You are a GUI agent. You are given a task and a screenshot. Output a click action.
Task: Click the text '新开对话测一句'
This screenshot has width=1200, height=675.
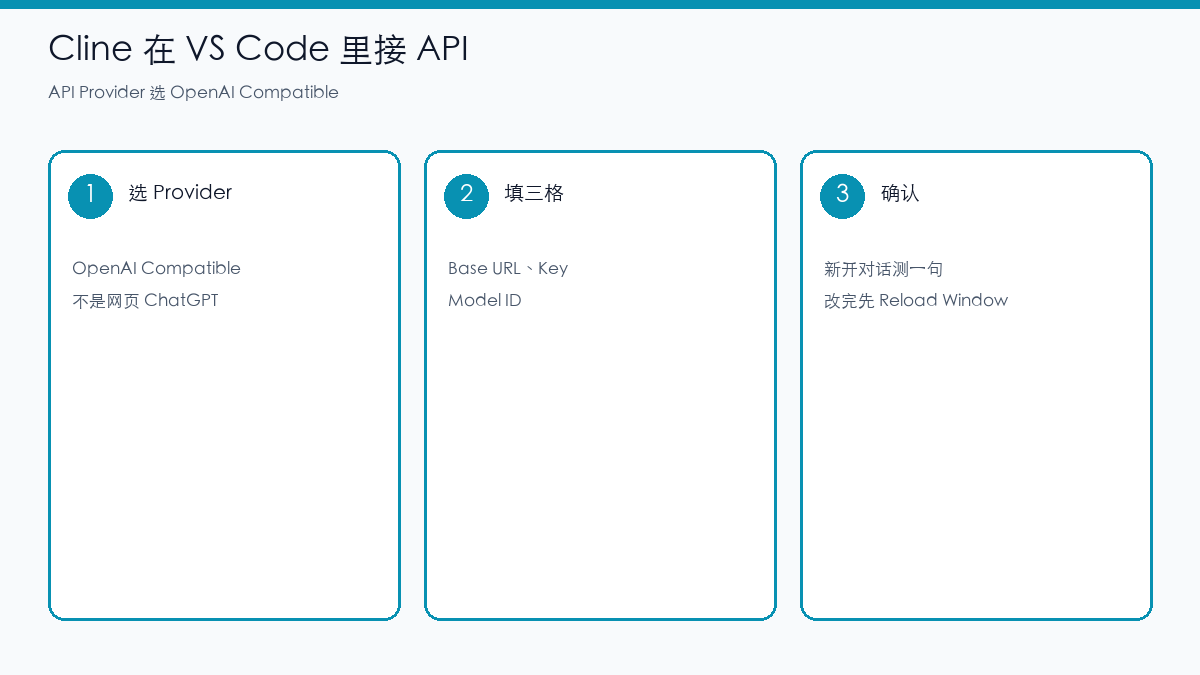[884, 269]
